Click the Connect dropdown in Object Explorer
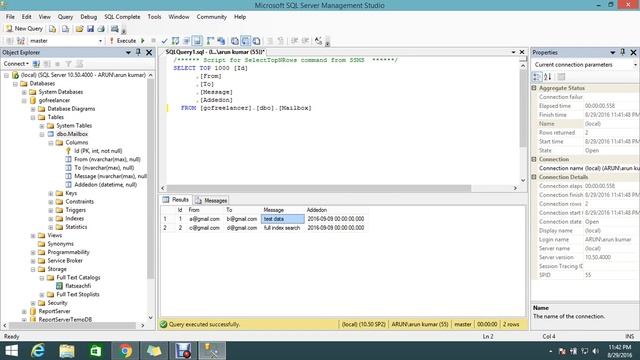640x360 pixels. tap(16, 64)
